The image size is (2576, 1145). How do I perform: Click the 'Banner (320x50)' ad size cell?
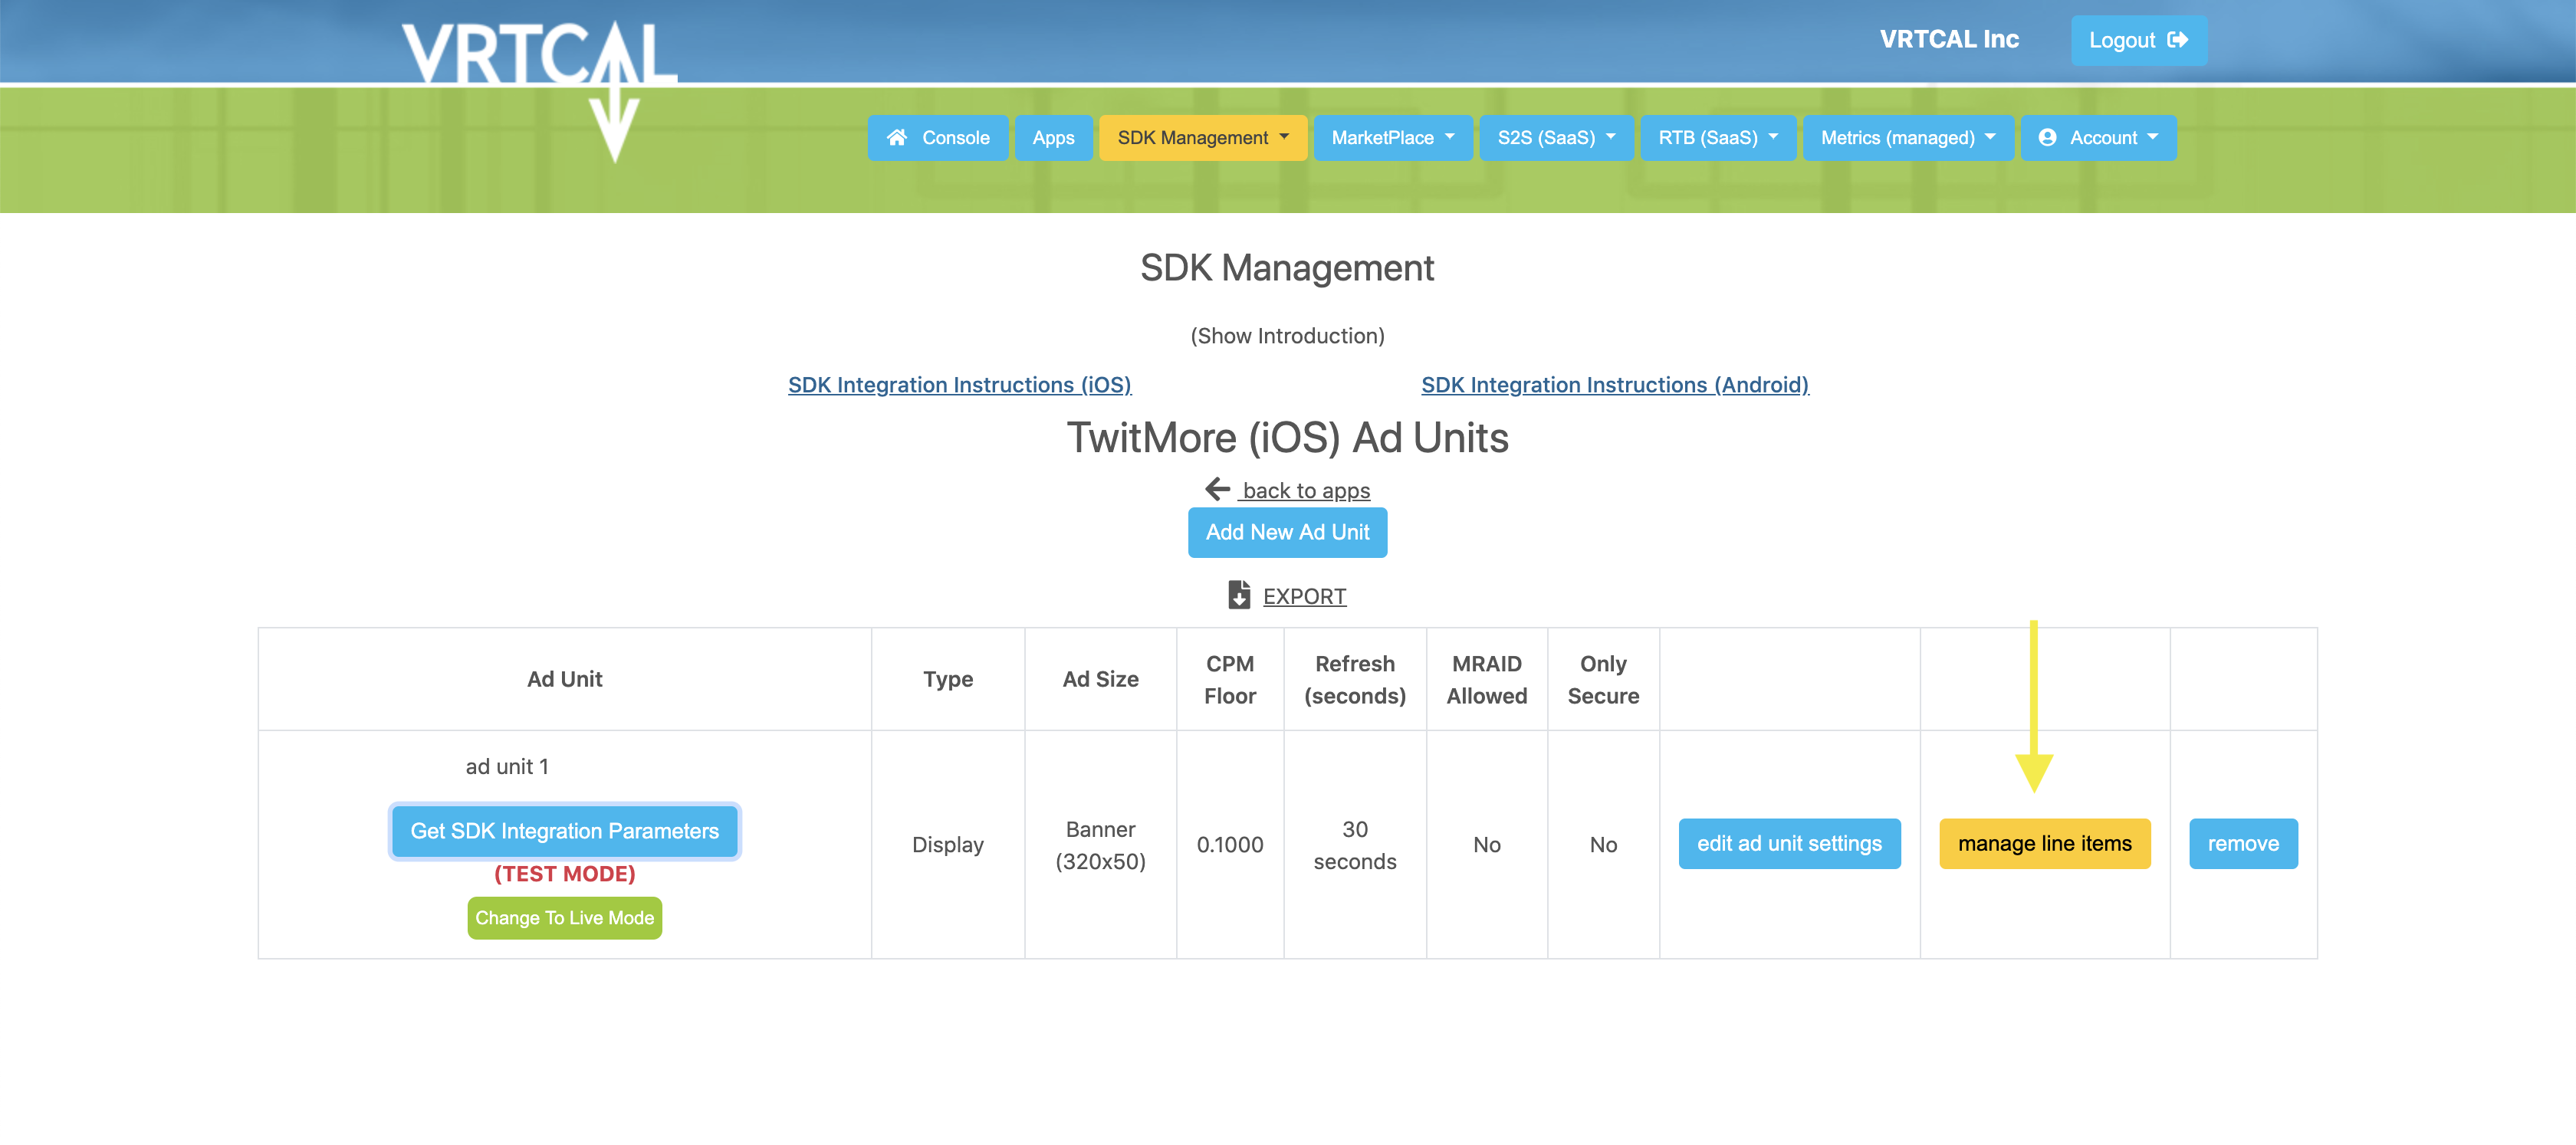[x=1100, y=845]
